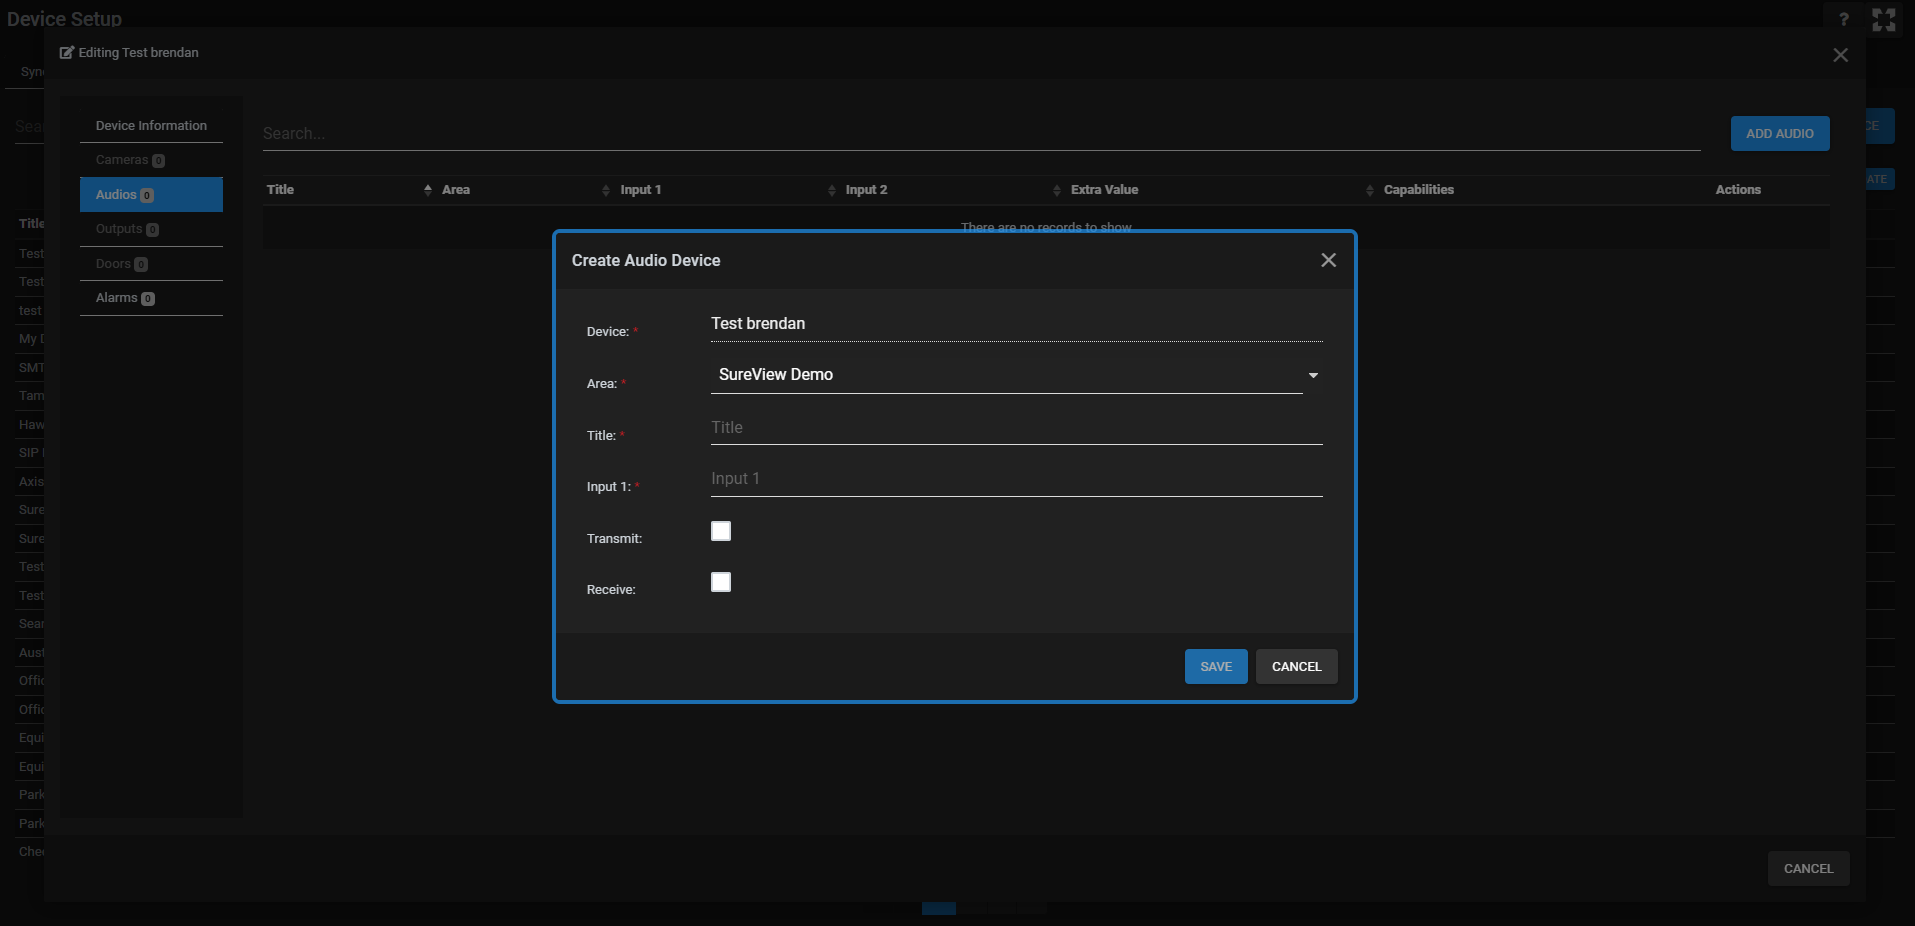Select the SureView Demo area combo box
The width and height of the screenshot is (1915, 926).
click(x=1005, y=375)
